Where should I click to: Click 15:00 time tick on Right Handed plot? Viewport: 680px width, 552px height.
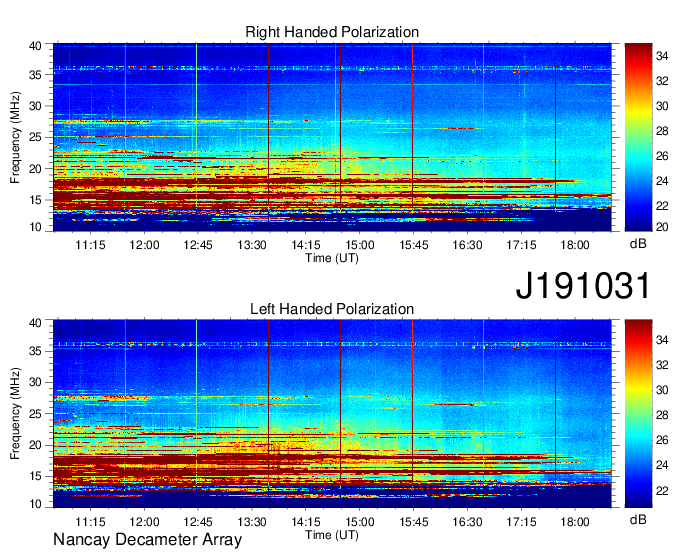[x=360, y=245]
